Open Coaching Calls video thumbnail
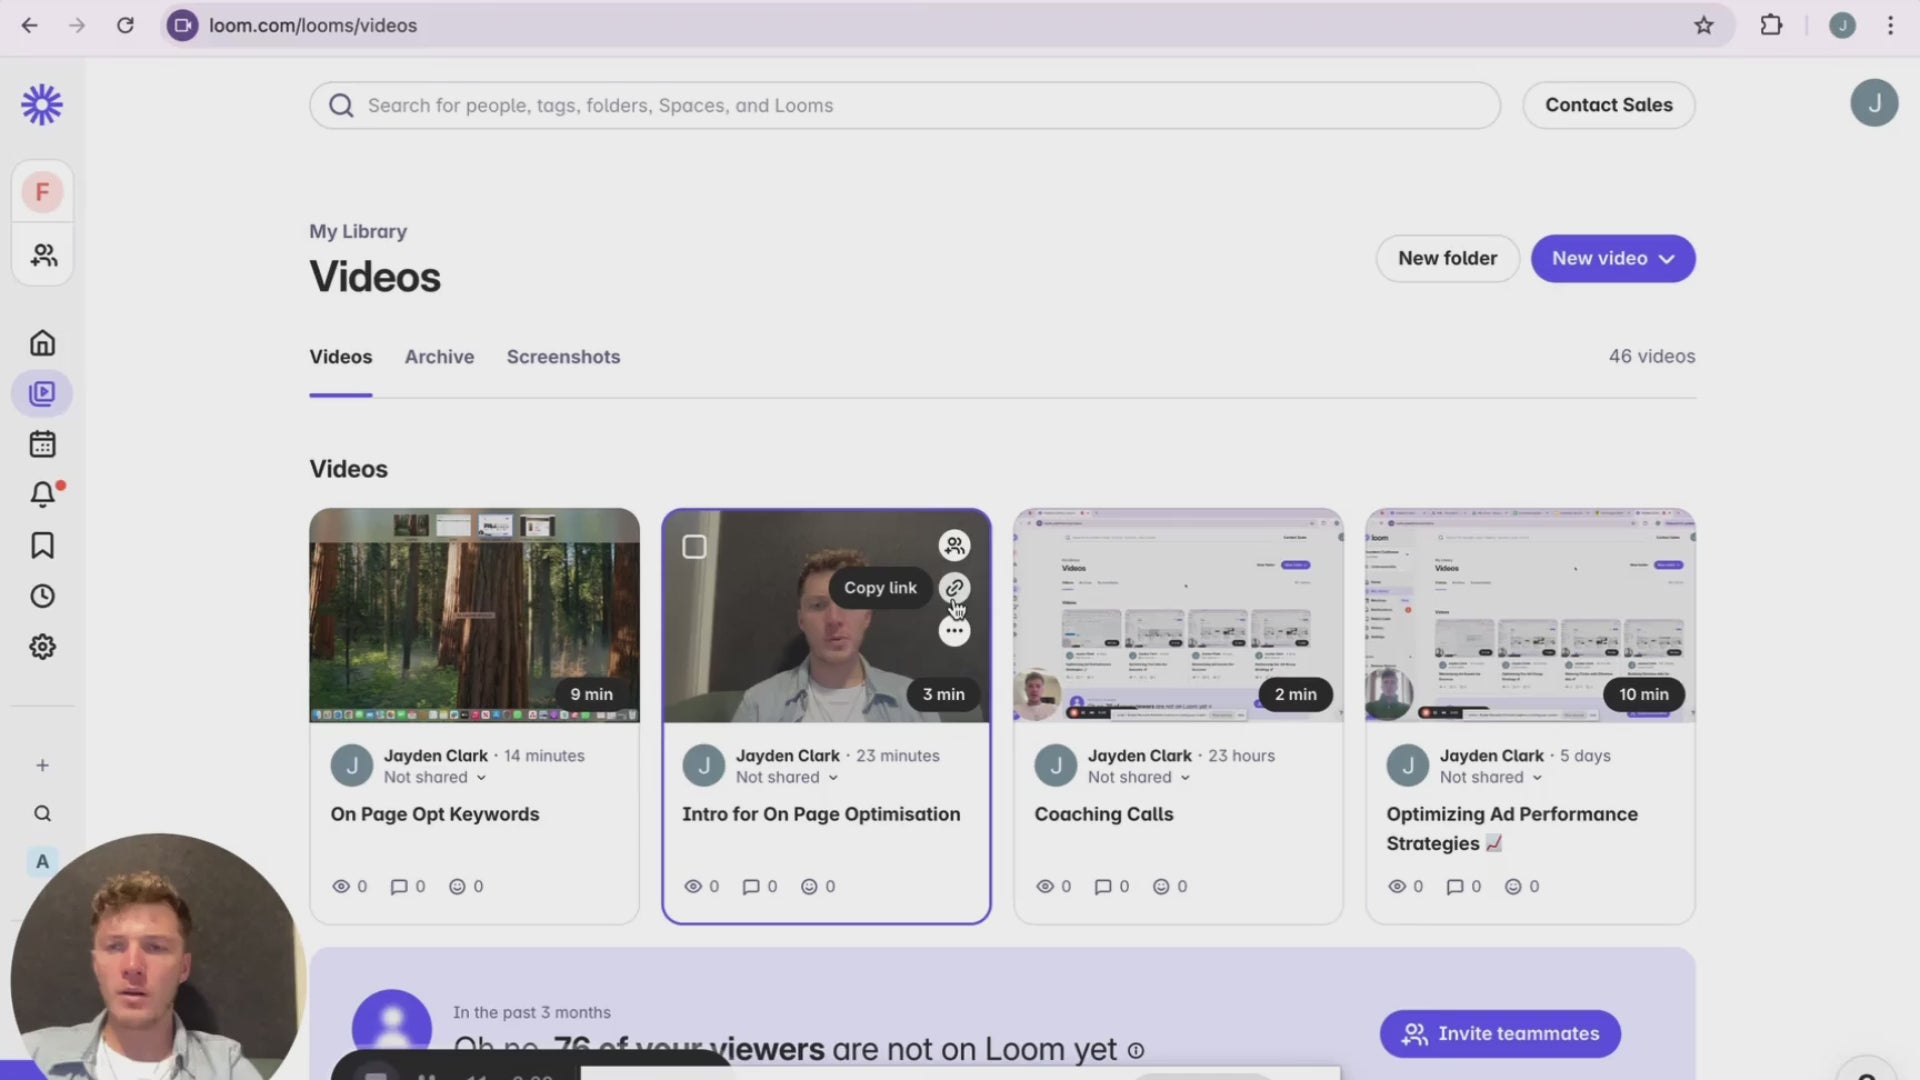The height and width of the screenshot is (1080, 1920). point(1178,615)
